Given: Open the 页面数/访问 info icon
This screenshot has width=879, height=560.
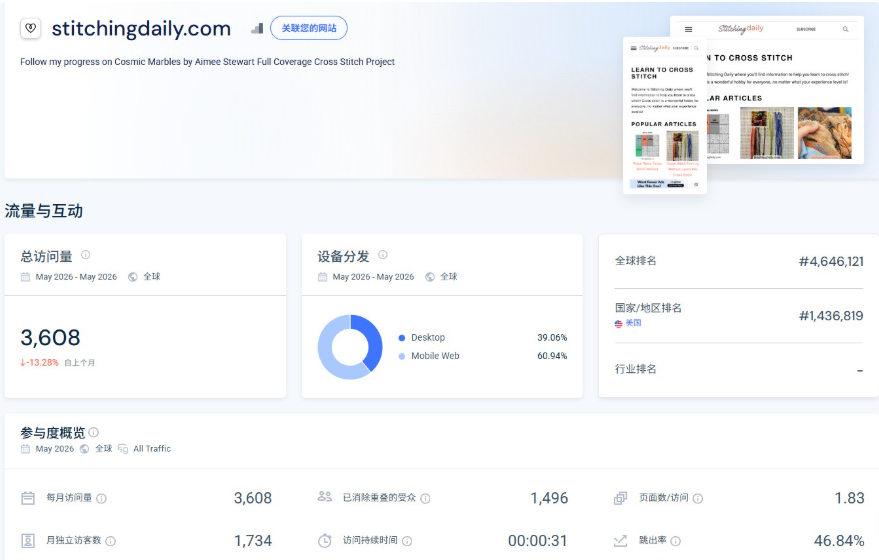Looking at the screenshot, I should pyautogui.click(x=698, y=498).
